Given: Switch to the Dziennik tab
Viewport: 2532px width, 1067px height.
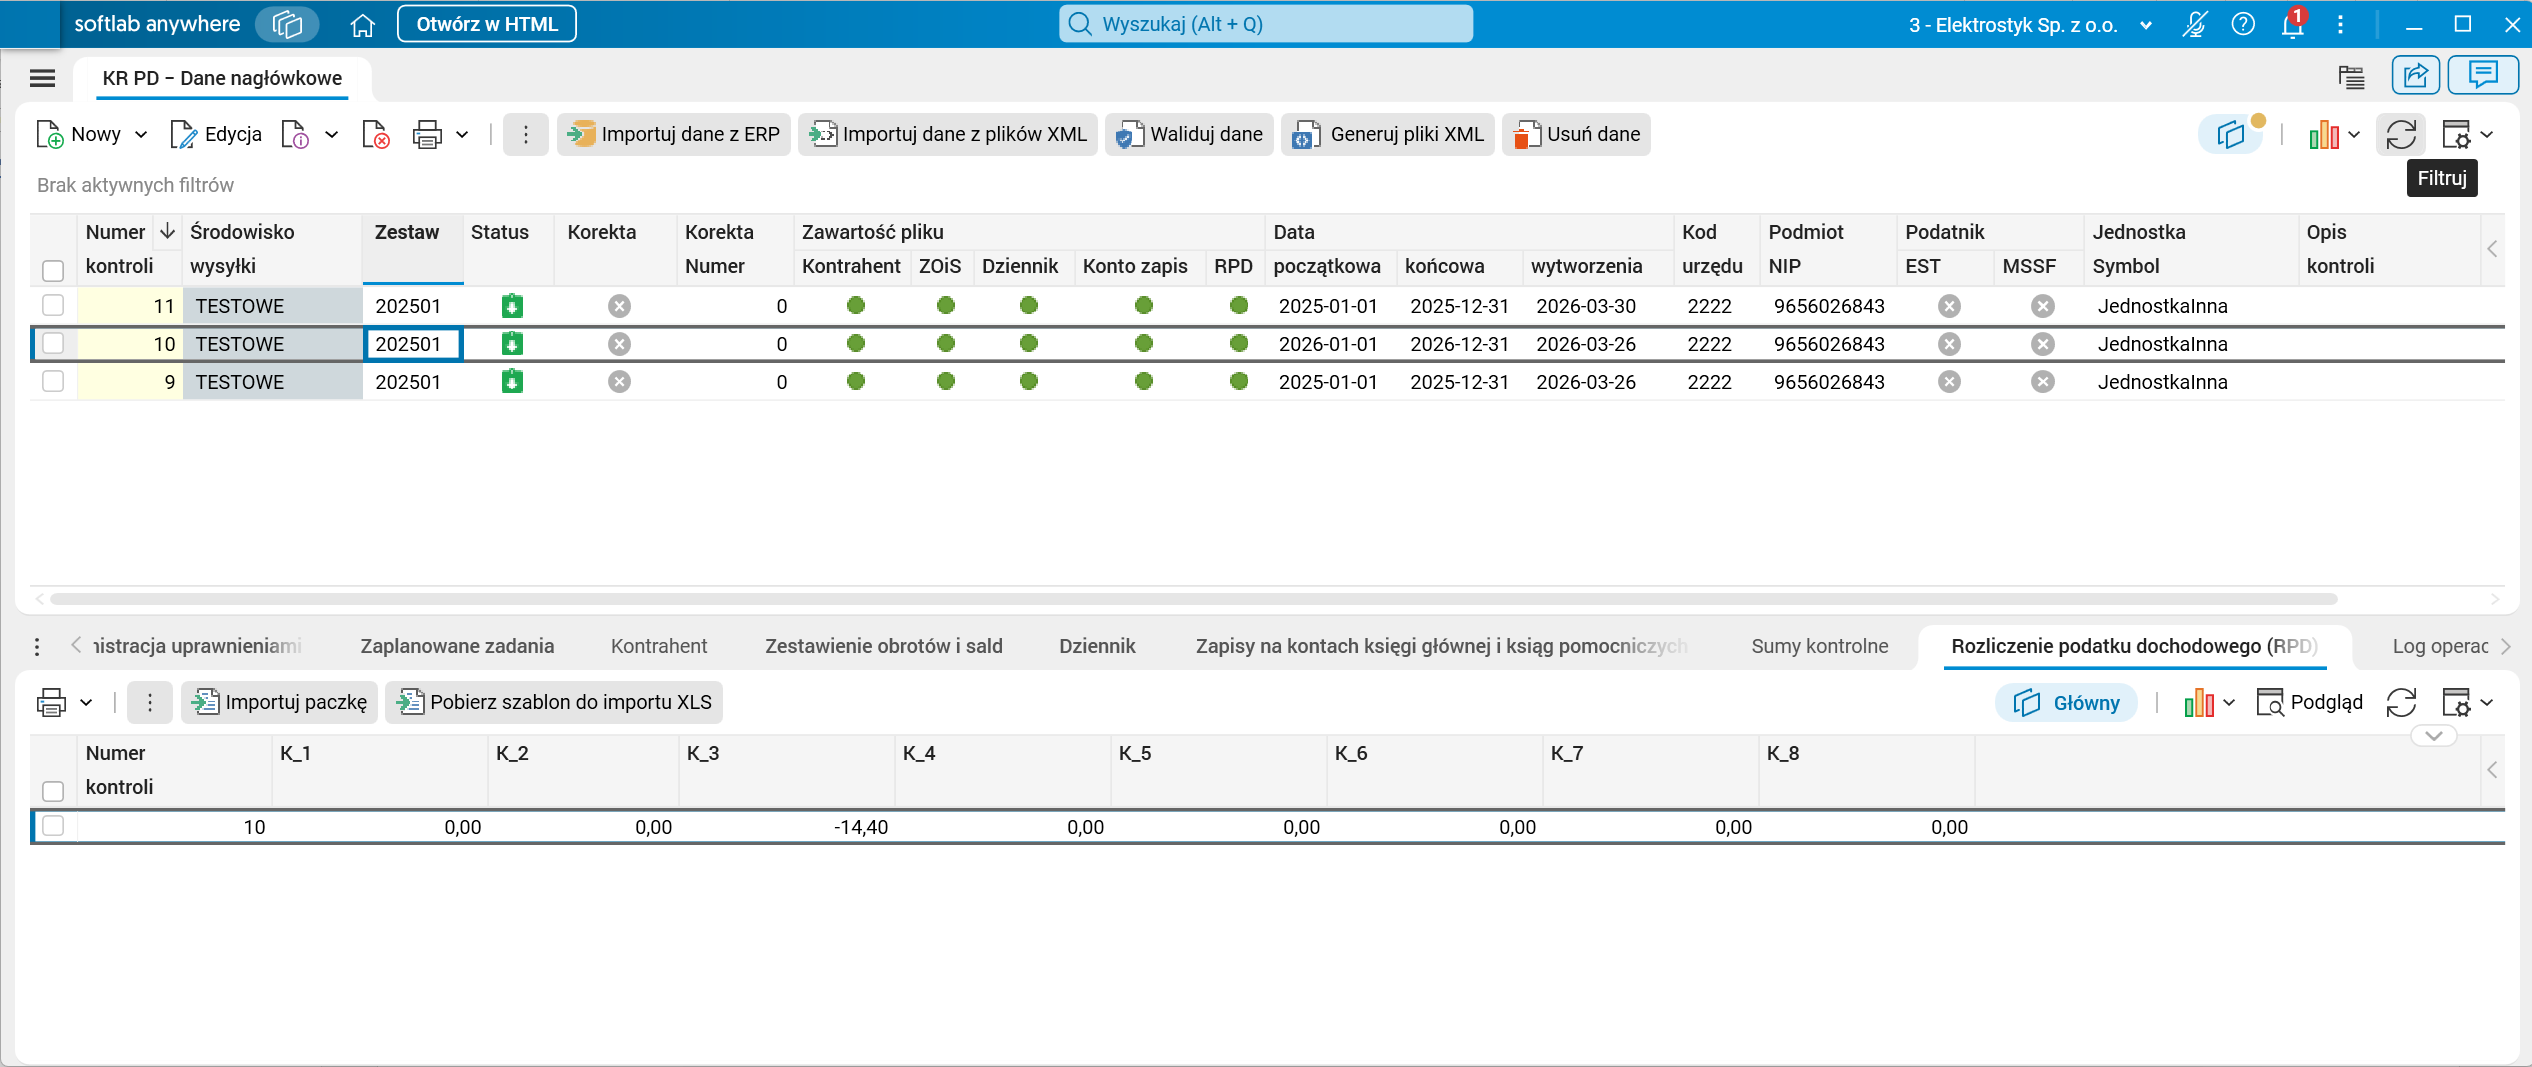Looking at the screenshot, I should [1097, 646].
